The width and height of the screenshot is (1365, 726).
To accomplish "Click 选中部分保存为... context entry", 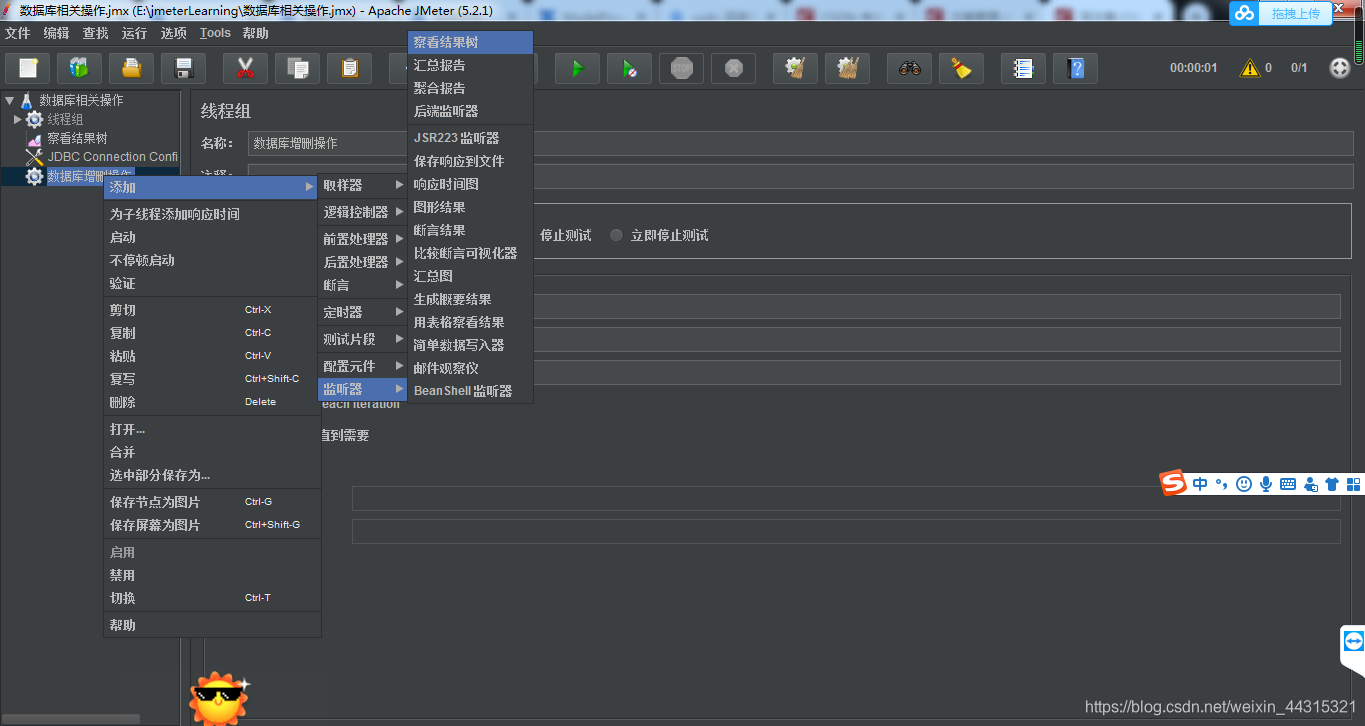I will coord(212,475).
